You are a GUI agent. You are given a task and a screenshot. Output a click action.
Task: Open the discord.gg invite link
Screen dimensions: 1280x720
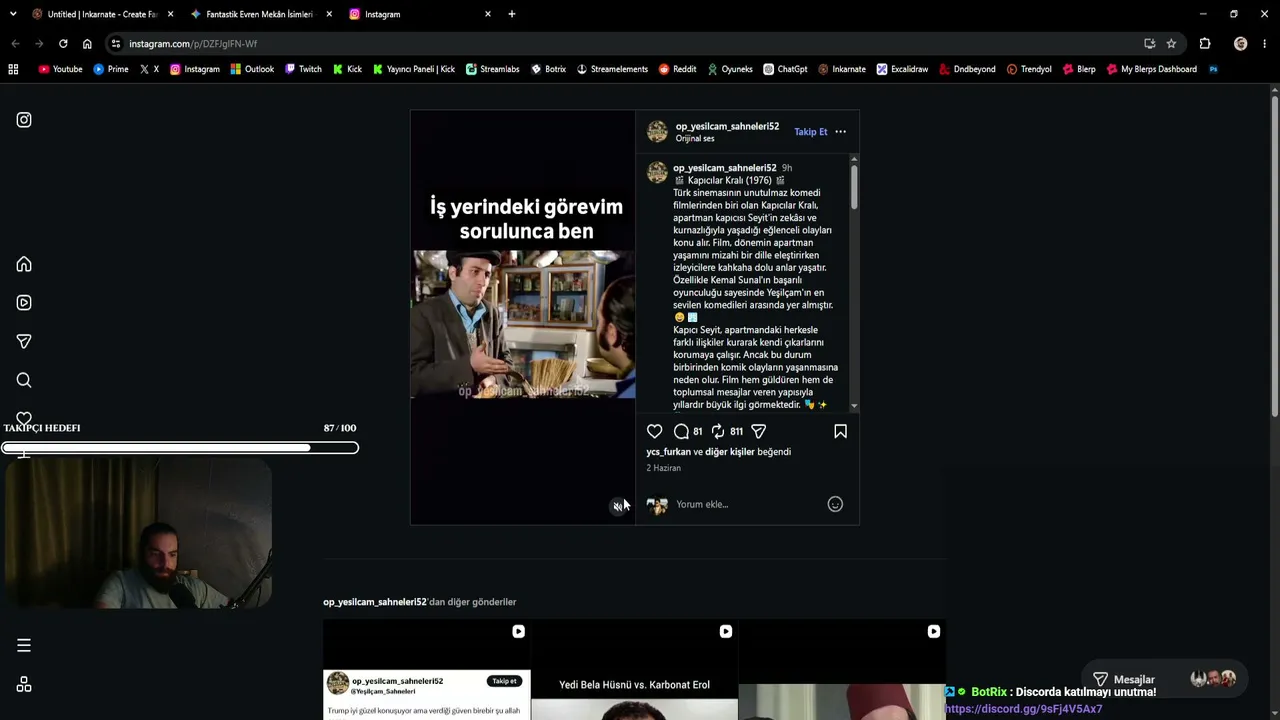click(x=1023, y=709)
